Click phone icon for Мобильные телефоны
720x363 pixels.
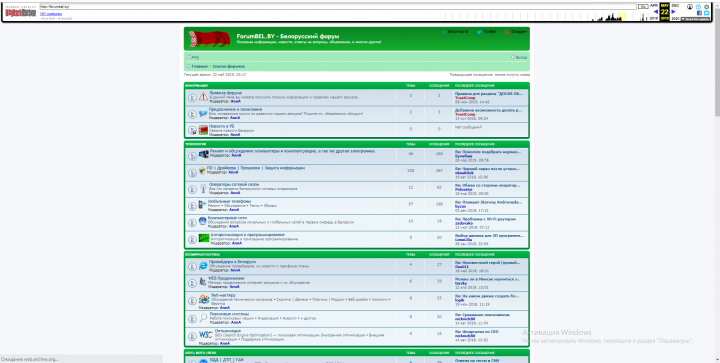[x=202, y=205]
